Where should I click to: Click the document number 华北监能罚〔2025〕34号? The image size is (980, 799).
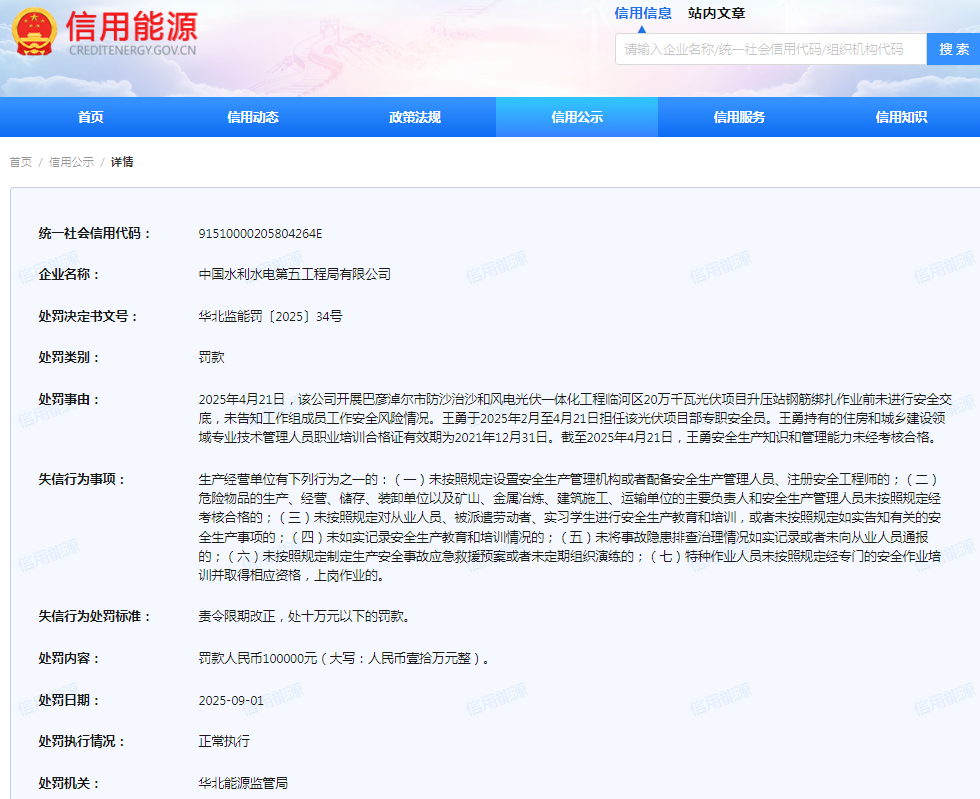(x=270, y=316)
